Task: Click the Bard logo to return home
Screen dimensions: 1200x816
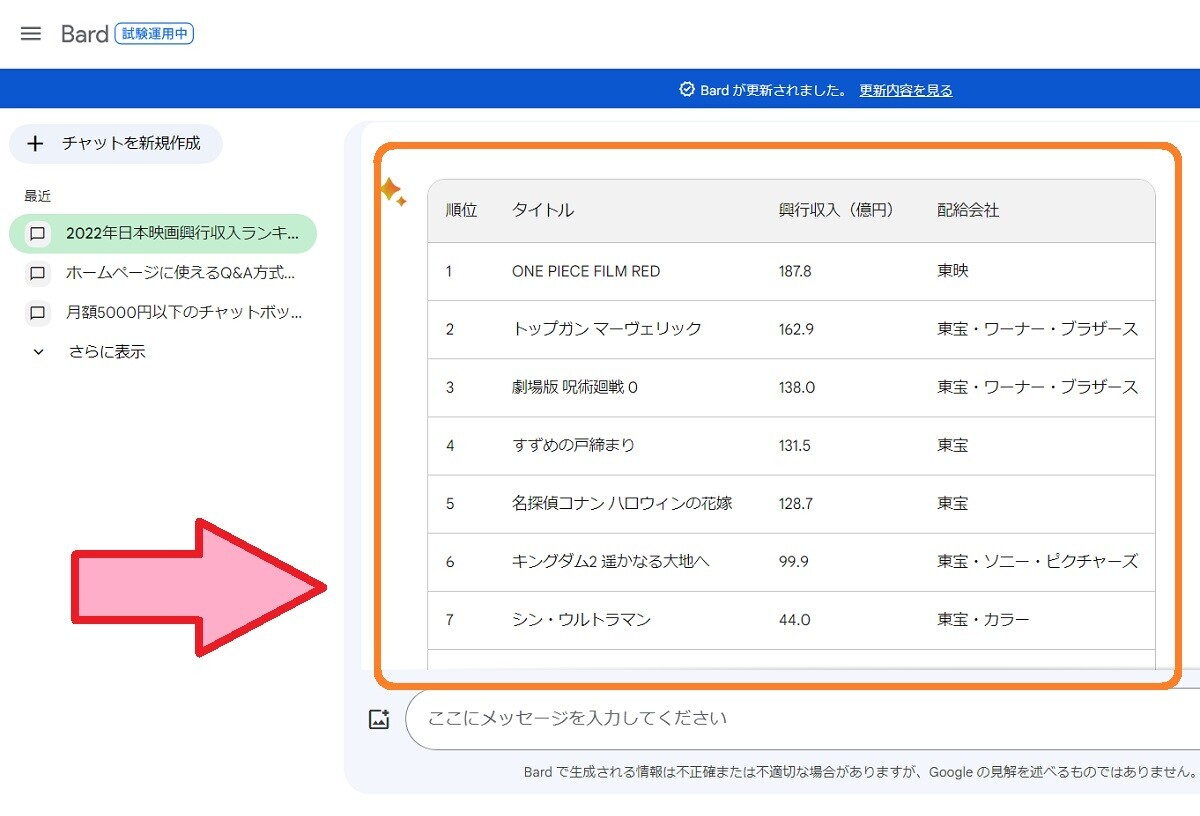Action: [84, 33]
